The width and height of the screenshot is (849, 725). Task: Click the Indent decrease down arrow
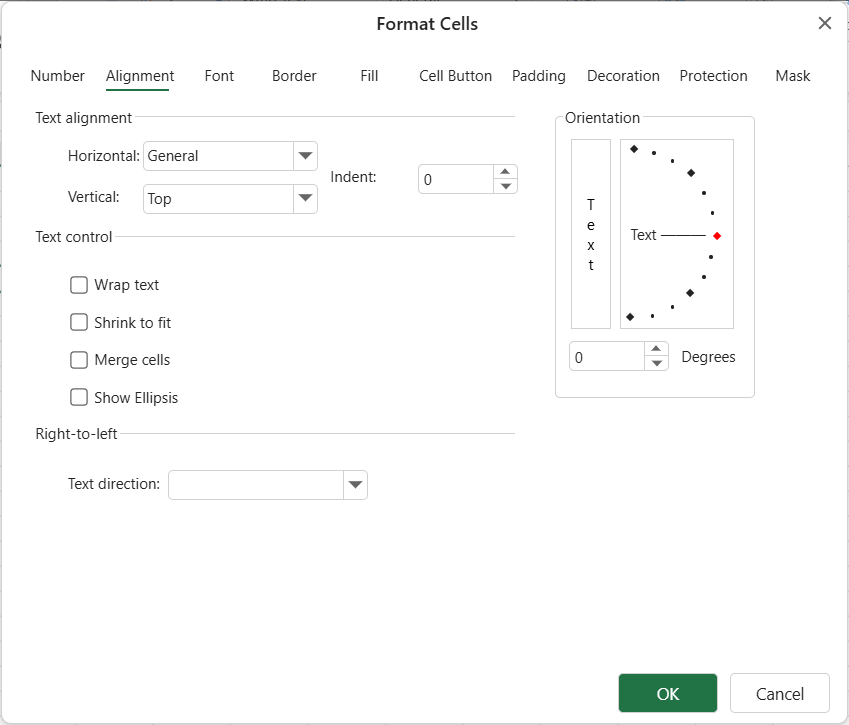coord(506,186)
